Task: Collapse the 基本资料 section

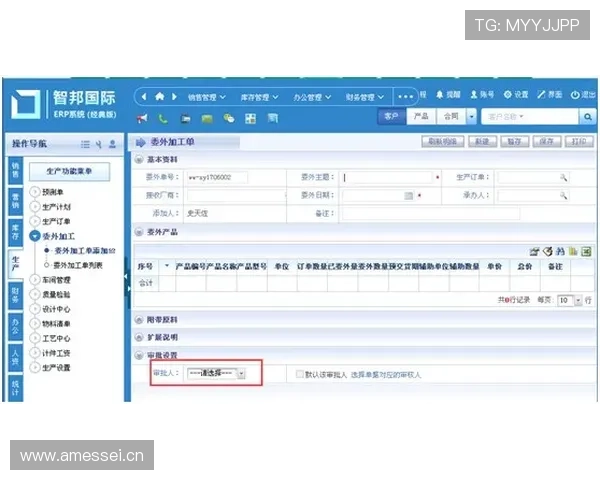Action: [139, 160]
